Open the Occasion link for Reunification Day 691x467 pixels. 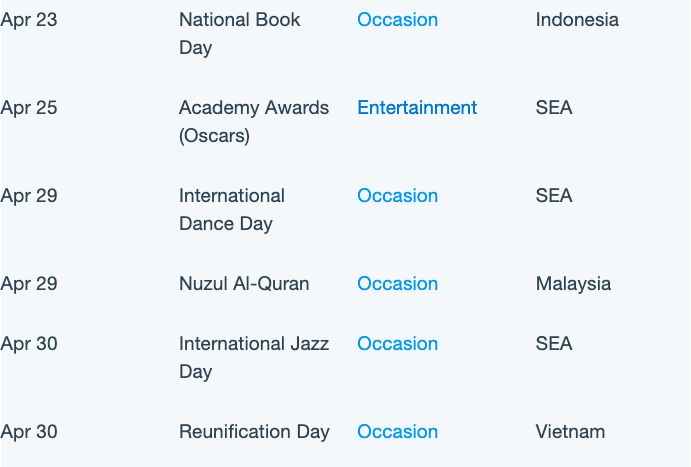397,432
